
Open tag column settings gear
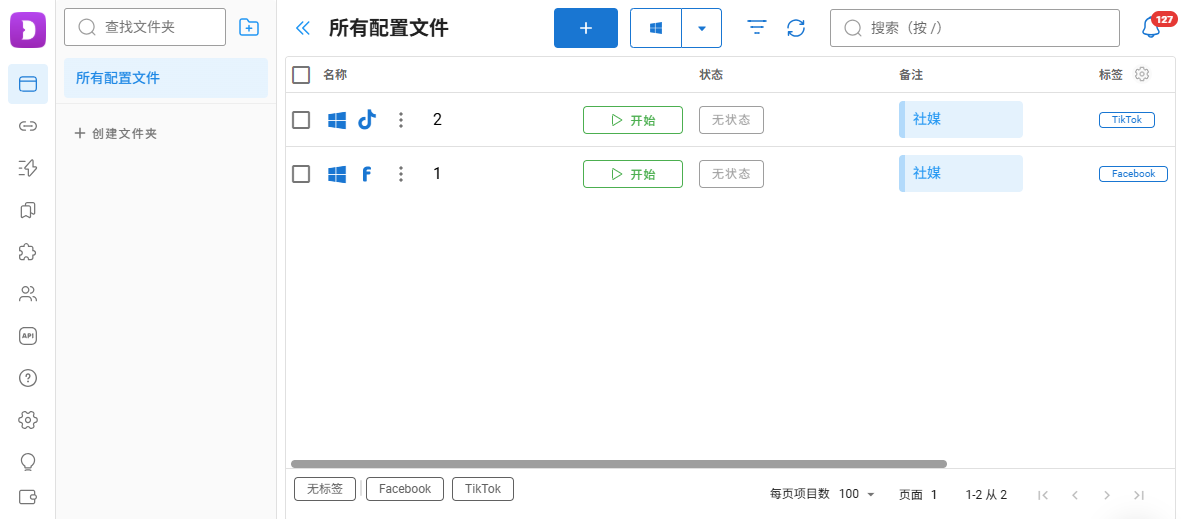[x=1142, y=74]
